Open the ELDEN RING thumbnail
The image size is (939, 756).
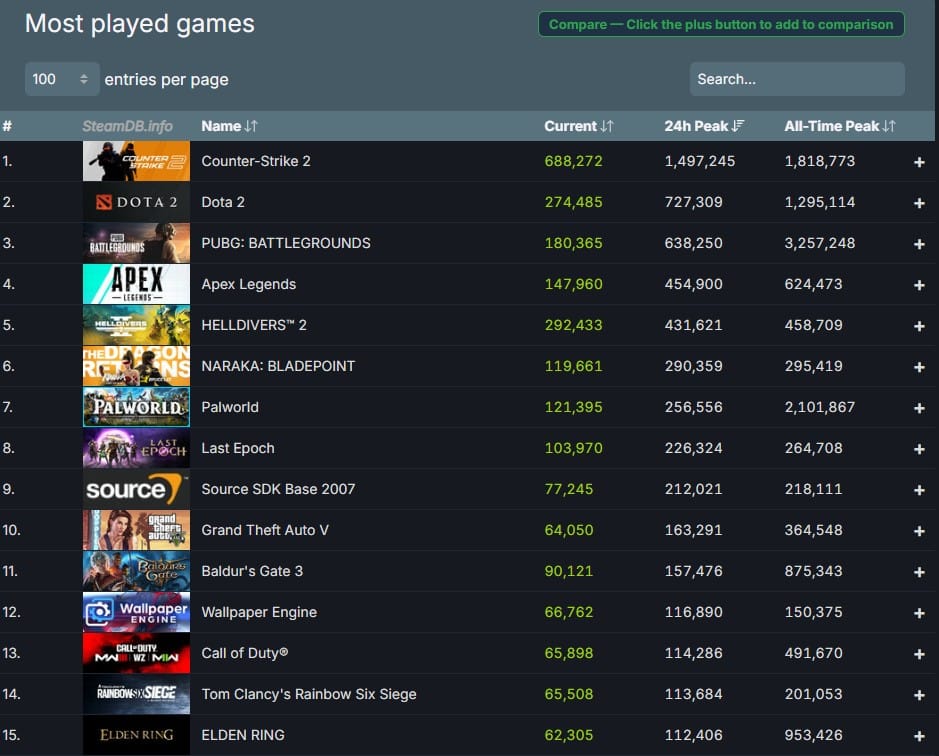tap(137, 736)
